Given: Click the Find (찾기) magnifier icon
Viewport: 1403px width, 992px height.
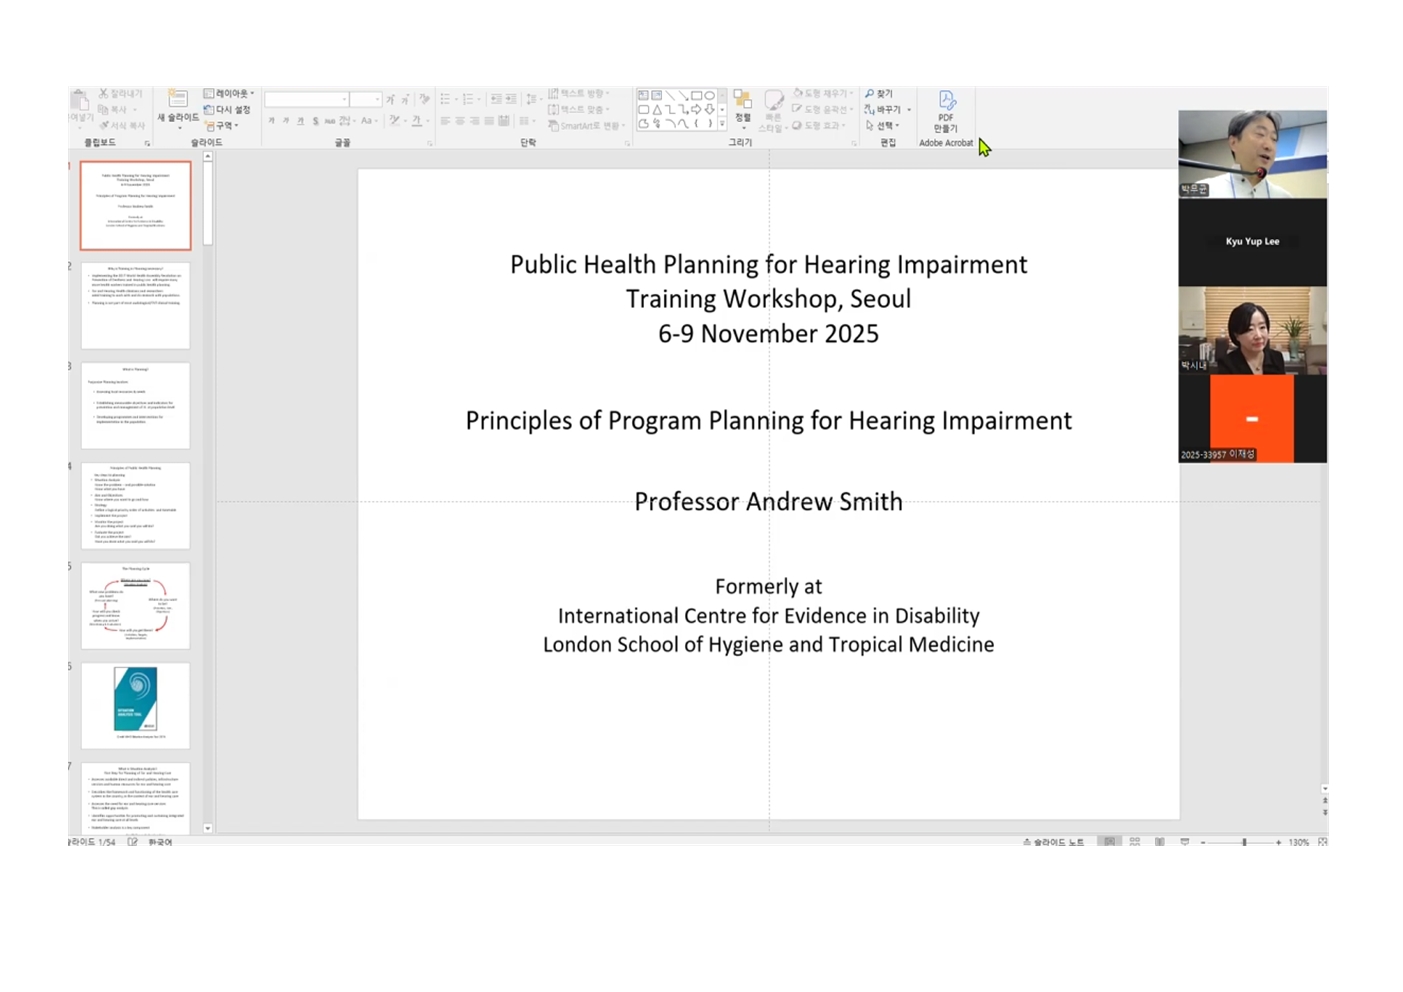Looking at the screenshot, I should [870, 94].
